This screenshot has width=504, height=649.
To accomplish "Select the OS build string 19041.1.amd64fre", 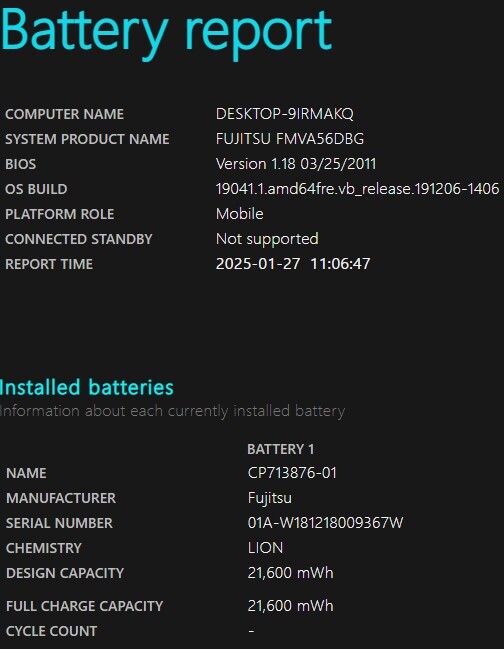I will coord(358,189).
